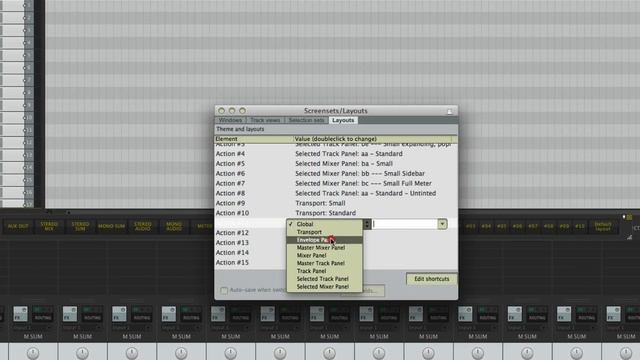This screenshot has height=360, width=640.
Task: Click the Default layout toolbar button
Action: point(603,226)
